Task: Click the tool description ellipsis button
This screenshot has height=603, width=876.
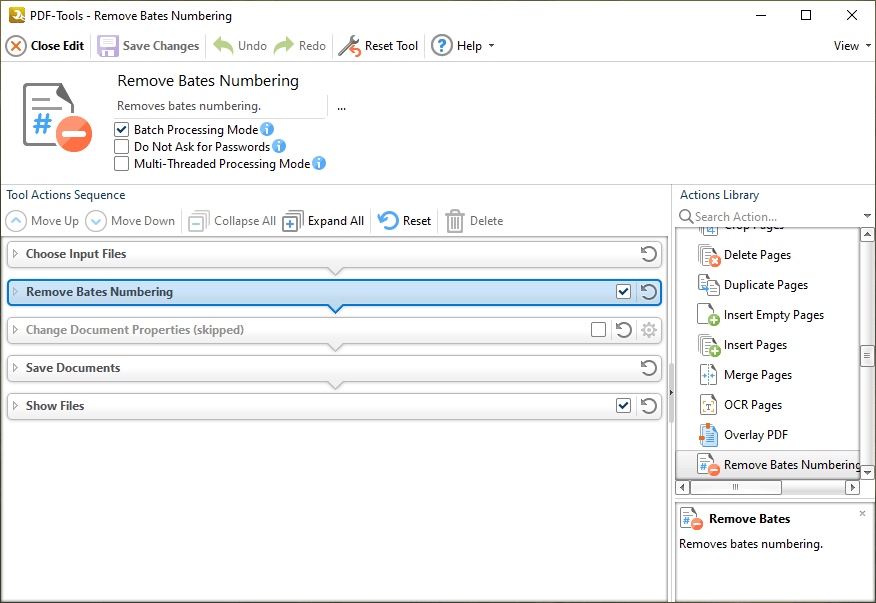Action: [x=341, y=107]
